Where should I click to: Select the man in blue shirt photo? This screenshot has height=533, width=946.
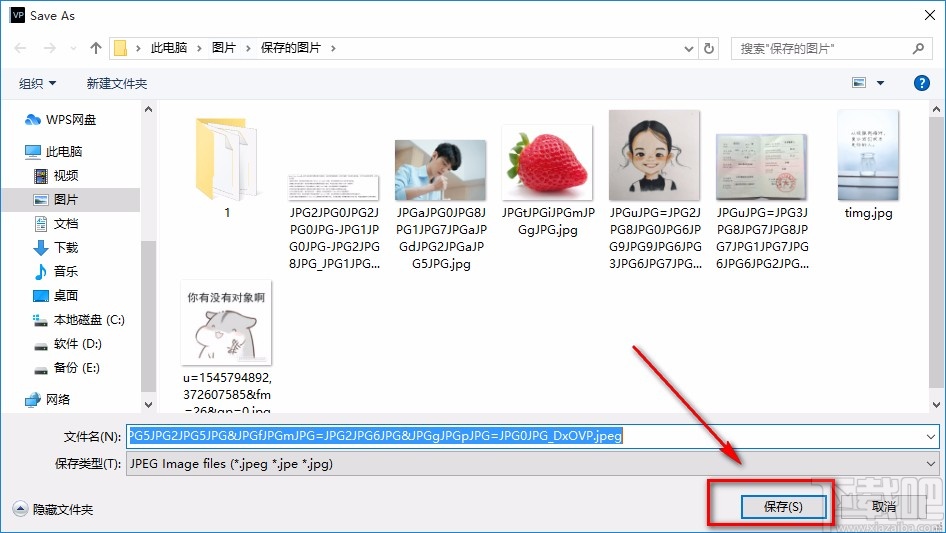(x=441, y=170)
